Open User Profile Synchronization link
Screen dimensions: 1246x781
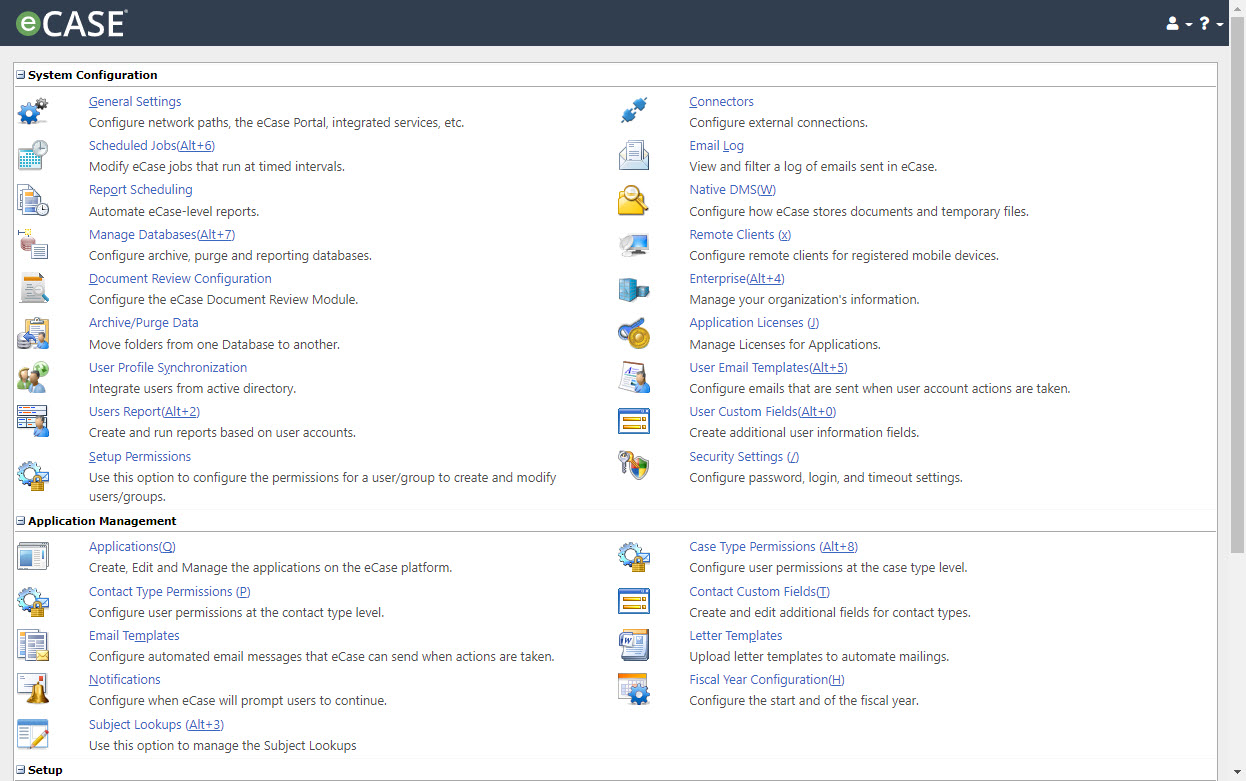[x=168, y=368]
